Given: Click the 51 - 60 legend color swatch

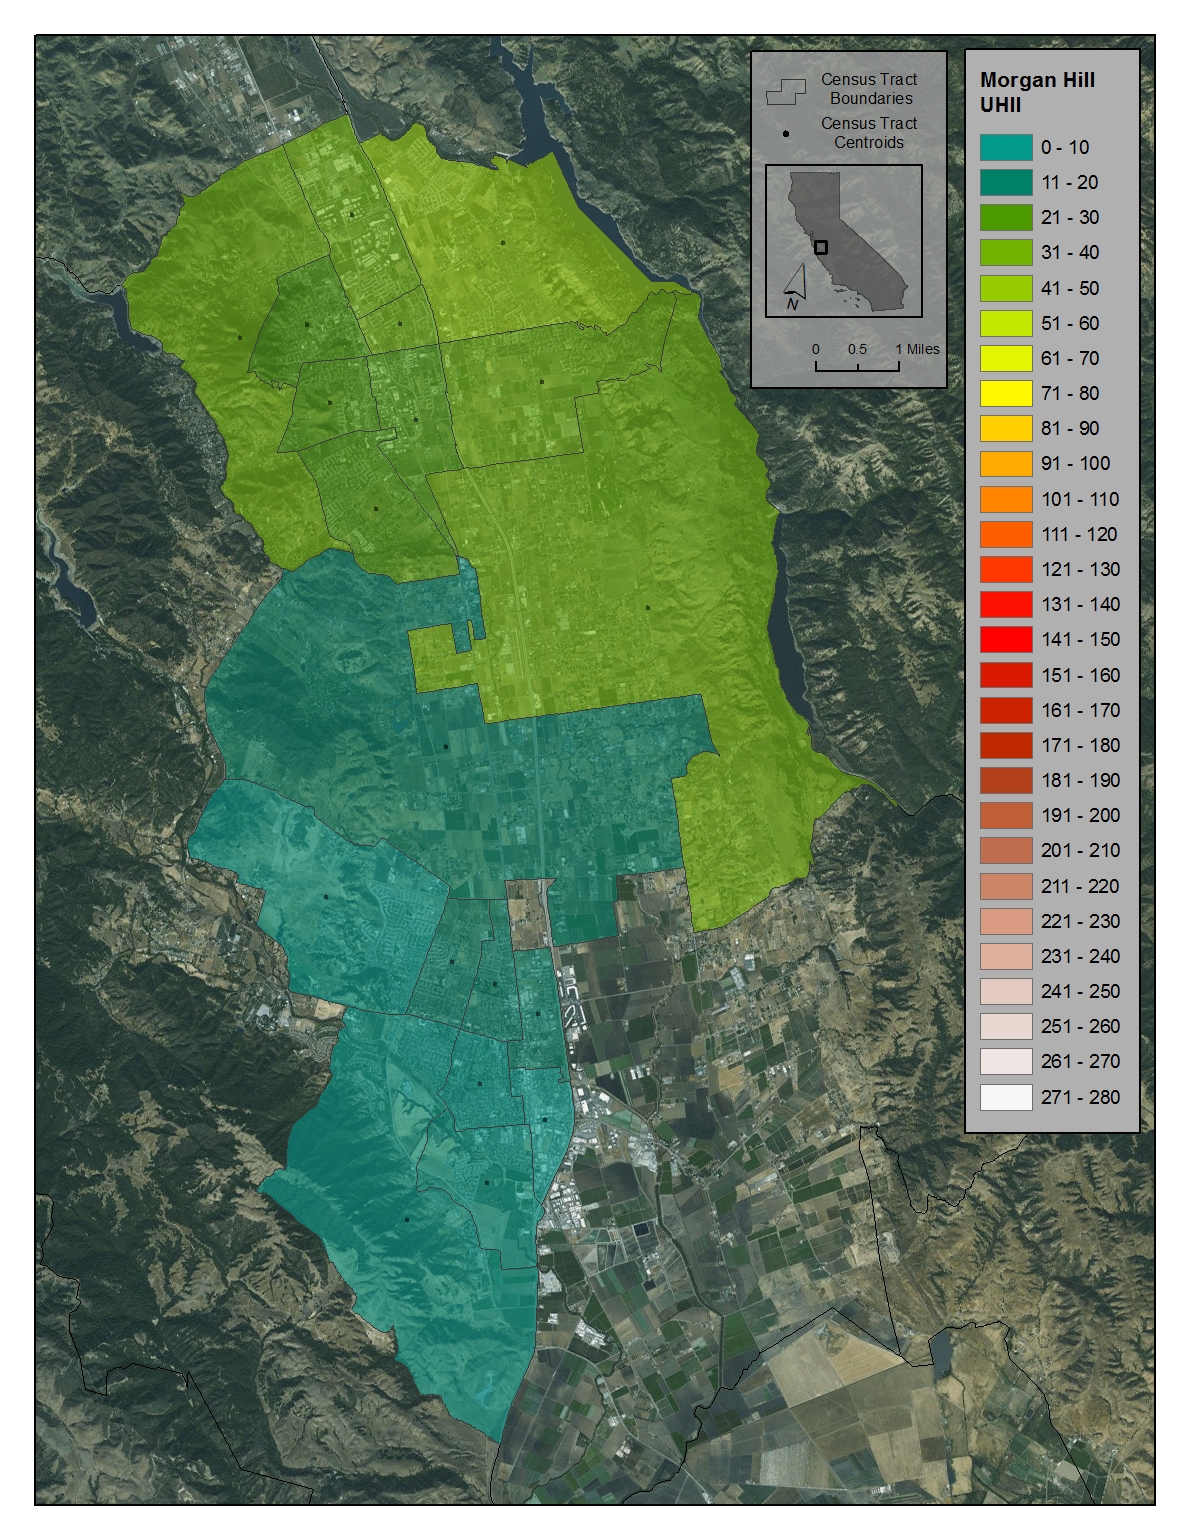Looking at the screenshot, I should coord(1005,323).
